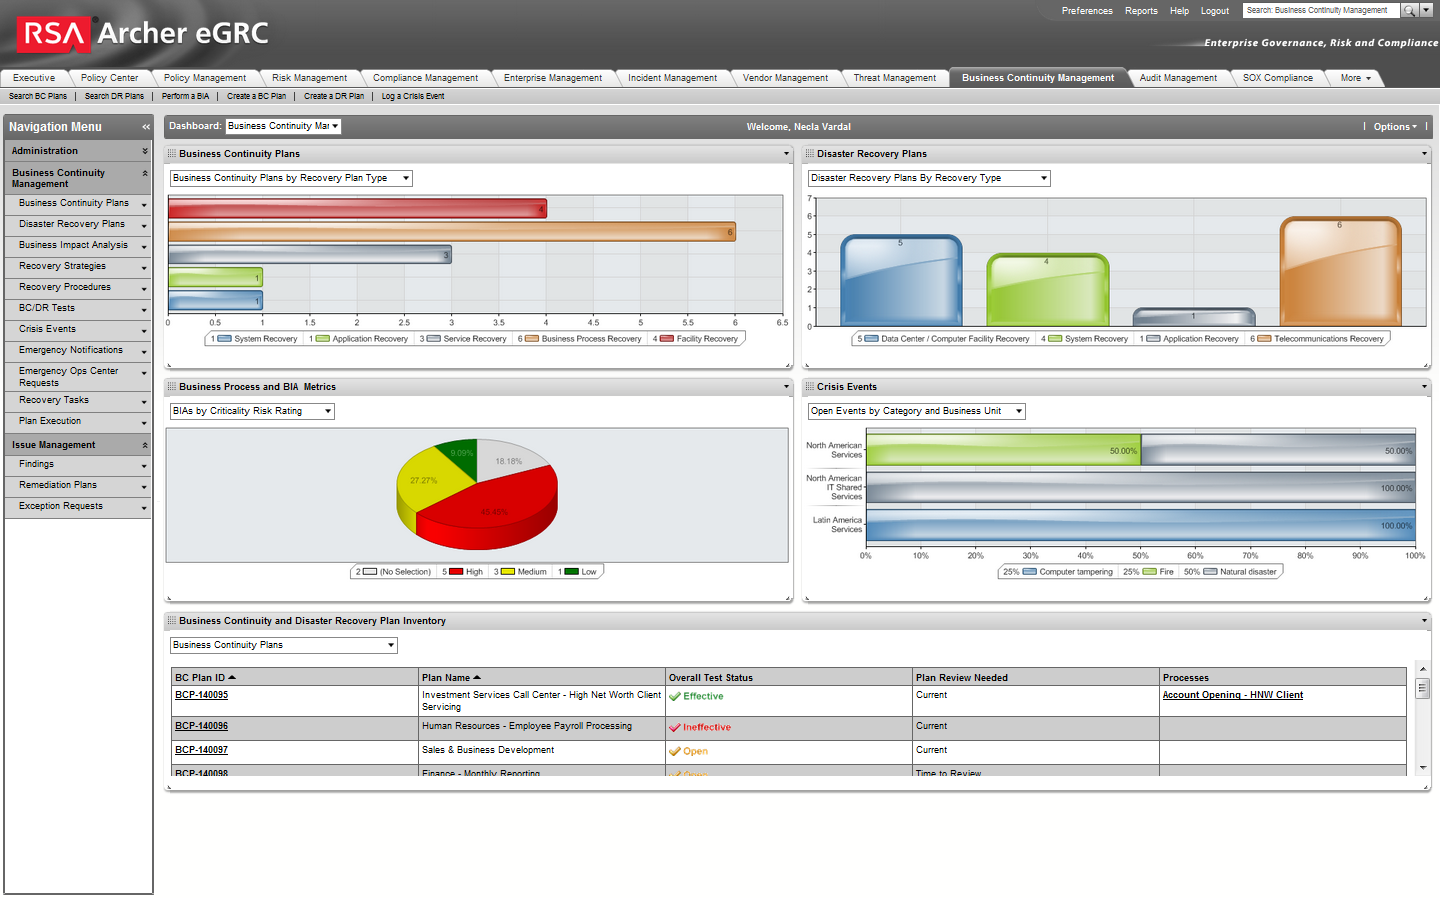
Task: Open BCP-140097 plan record
Action: [x=201, y=750]
